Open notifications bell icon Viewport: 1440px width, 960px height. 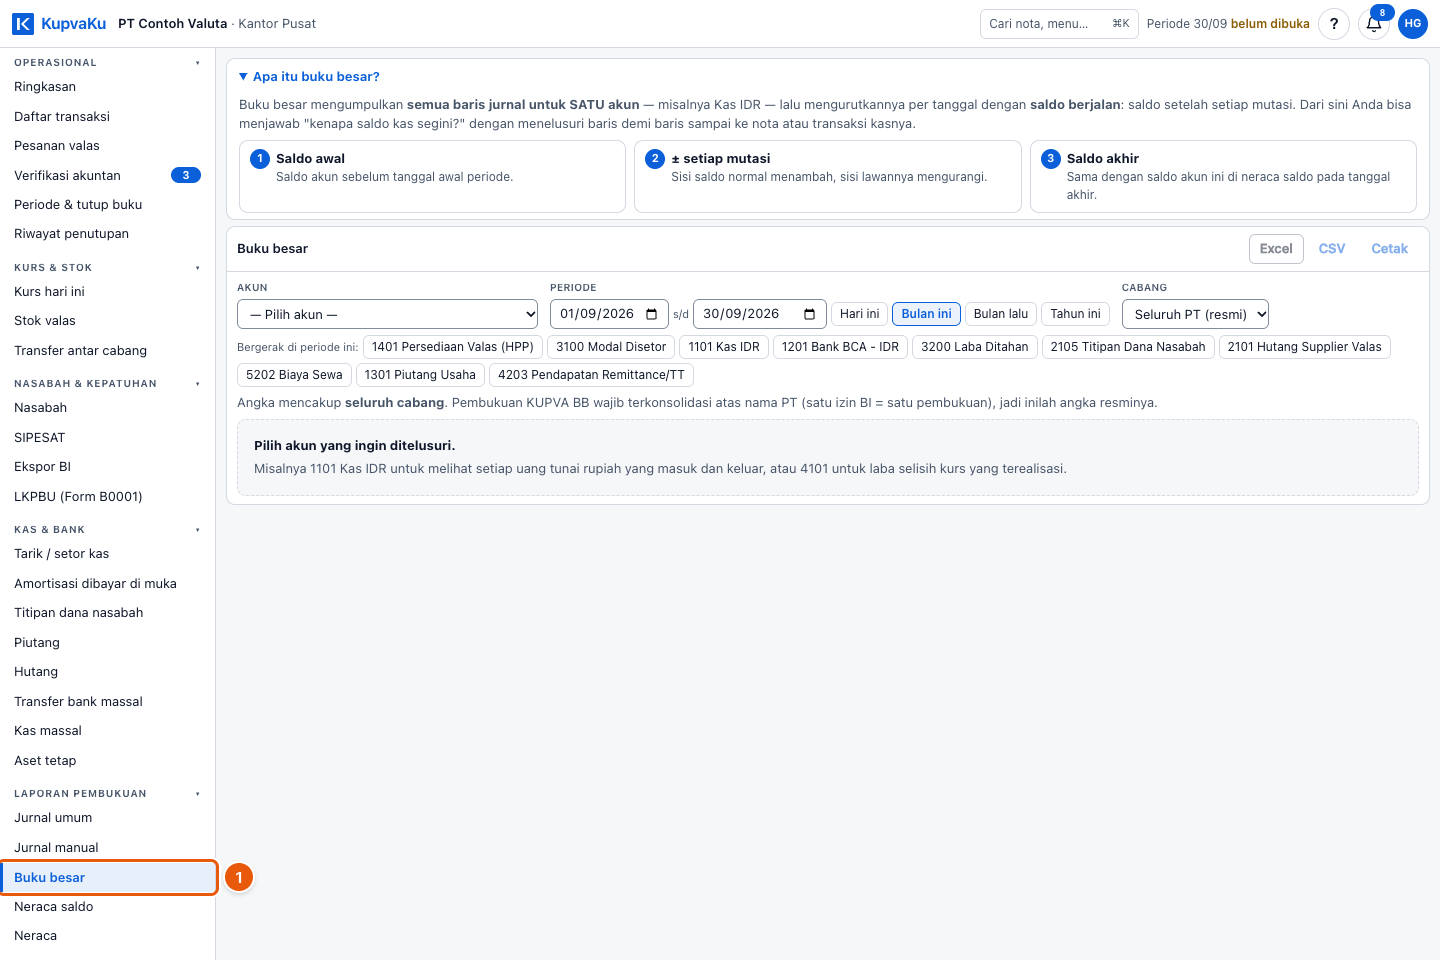pos(1374,24)
